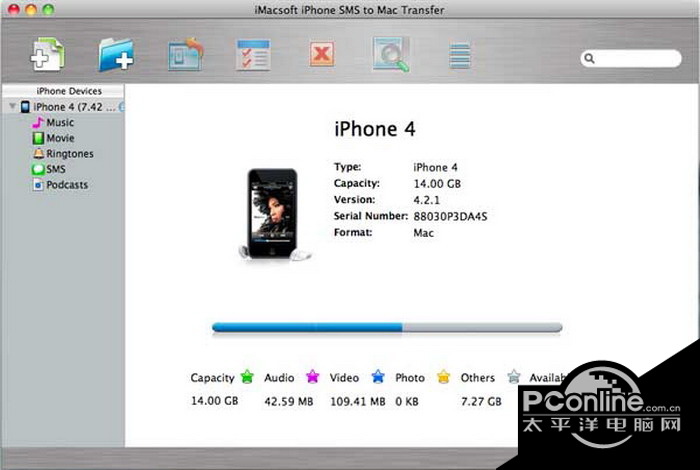Click the checklist select-all toolbar icon
The height and width of the screenshot is (470, 700).
253,55
